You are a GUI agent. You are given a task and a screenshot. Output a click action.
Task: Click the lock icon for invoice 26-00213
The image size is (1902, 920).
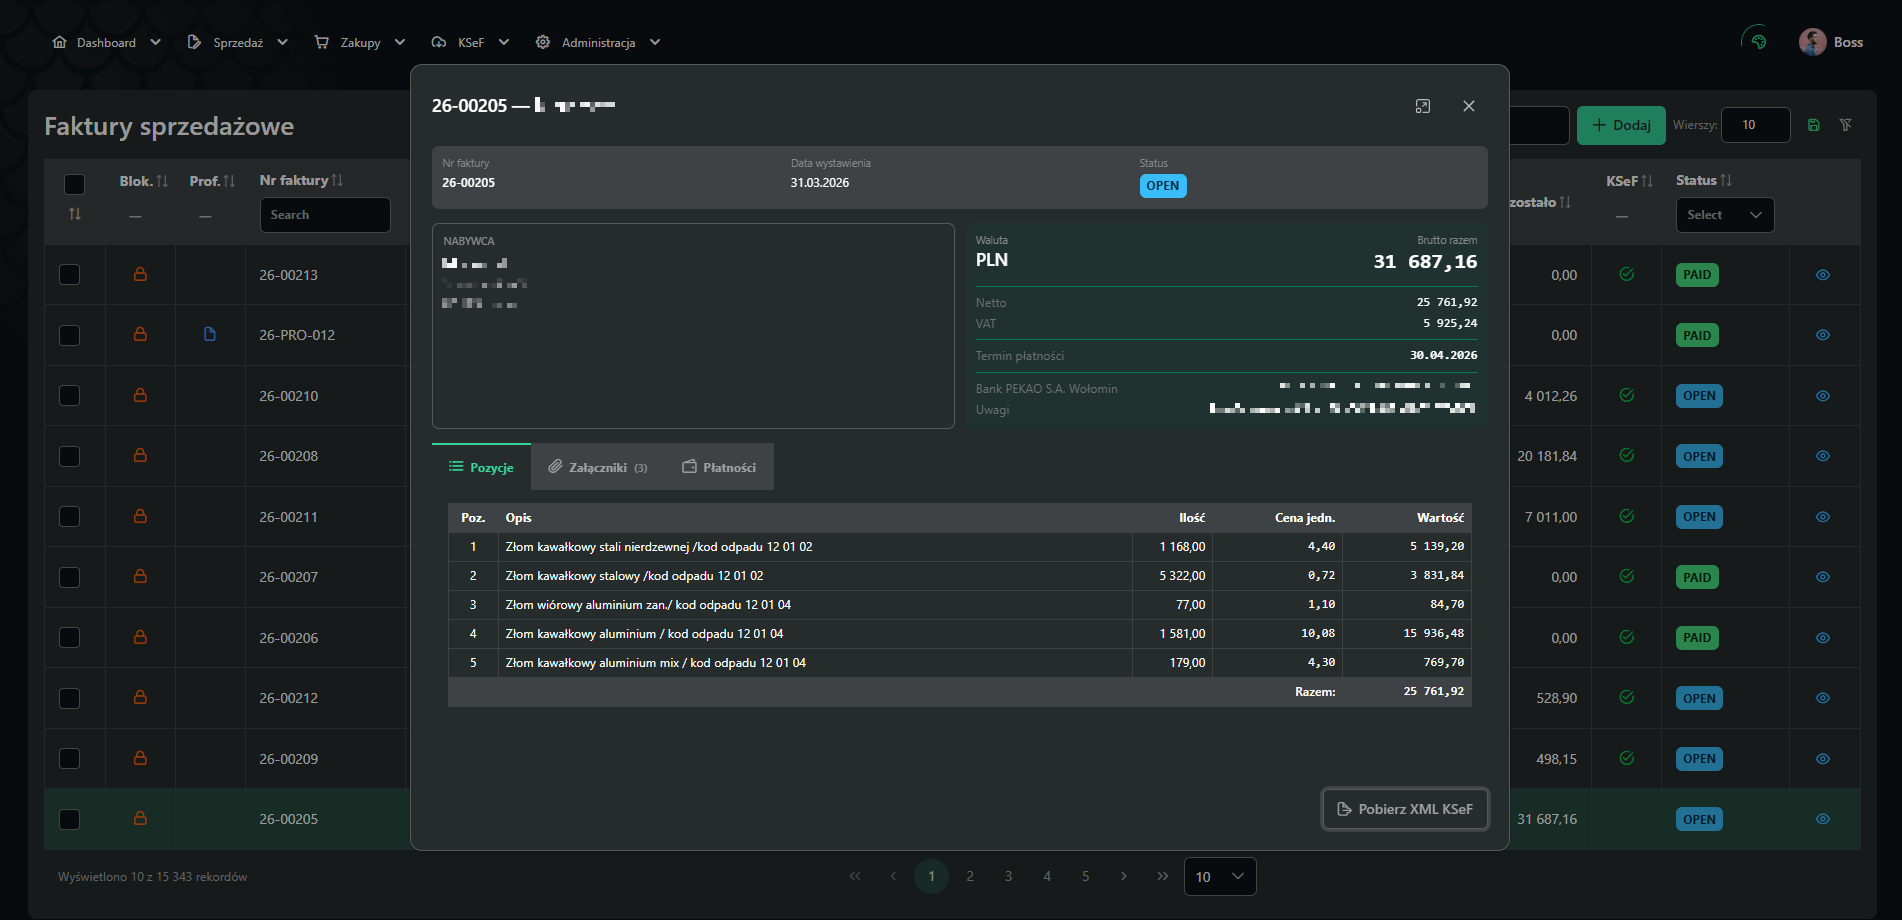point(140,274)
